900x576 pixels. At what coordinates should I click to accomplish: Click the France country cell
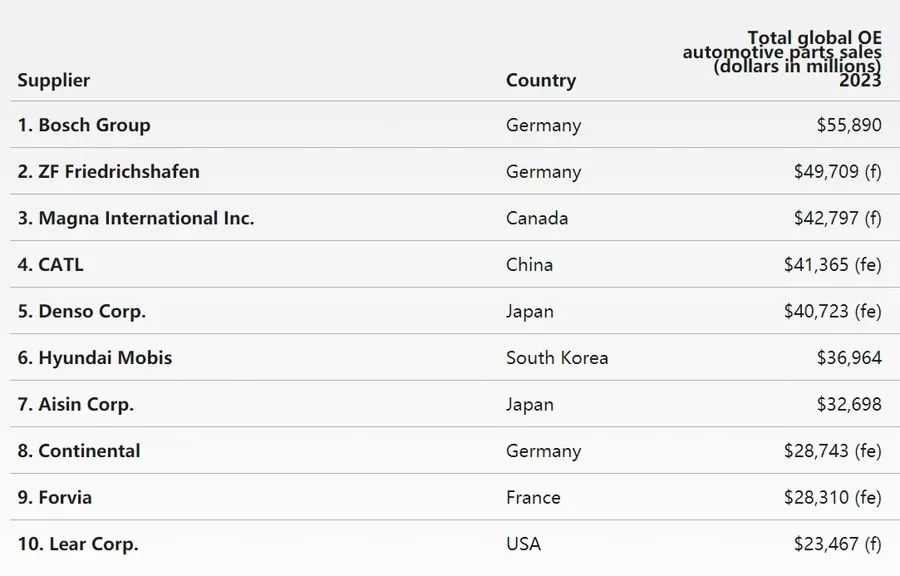pyautogui.click(x=533, y=497)
